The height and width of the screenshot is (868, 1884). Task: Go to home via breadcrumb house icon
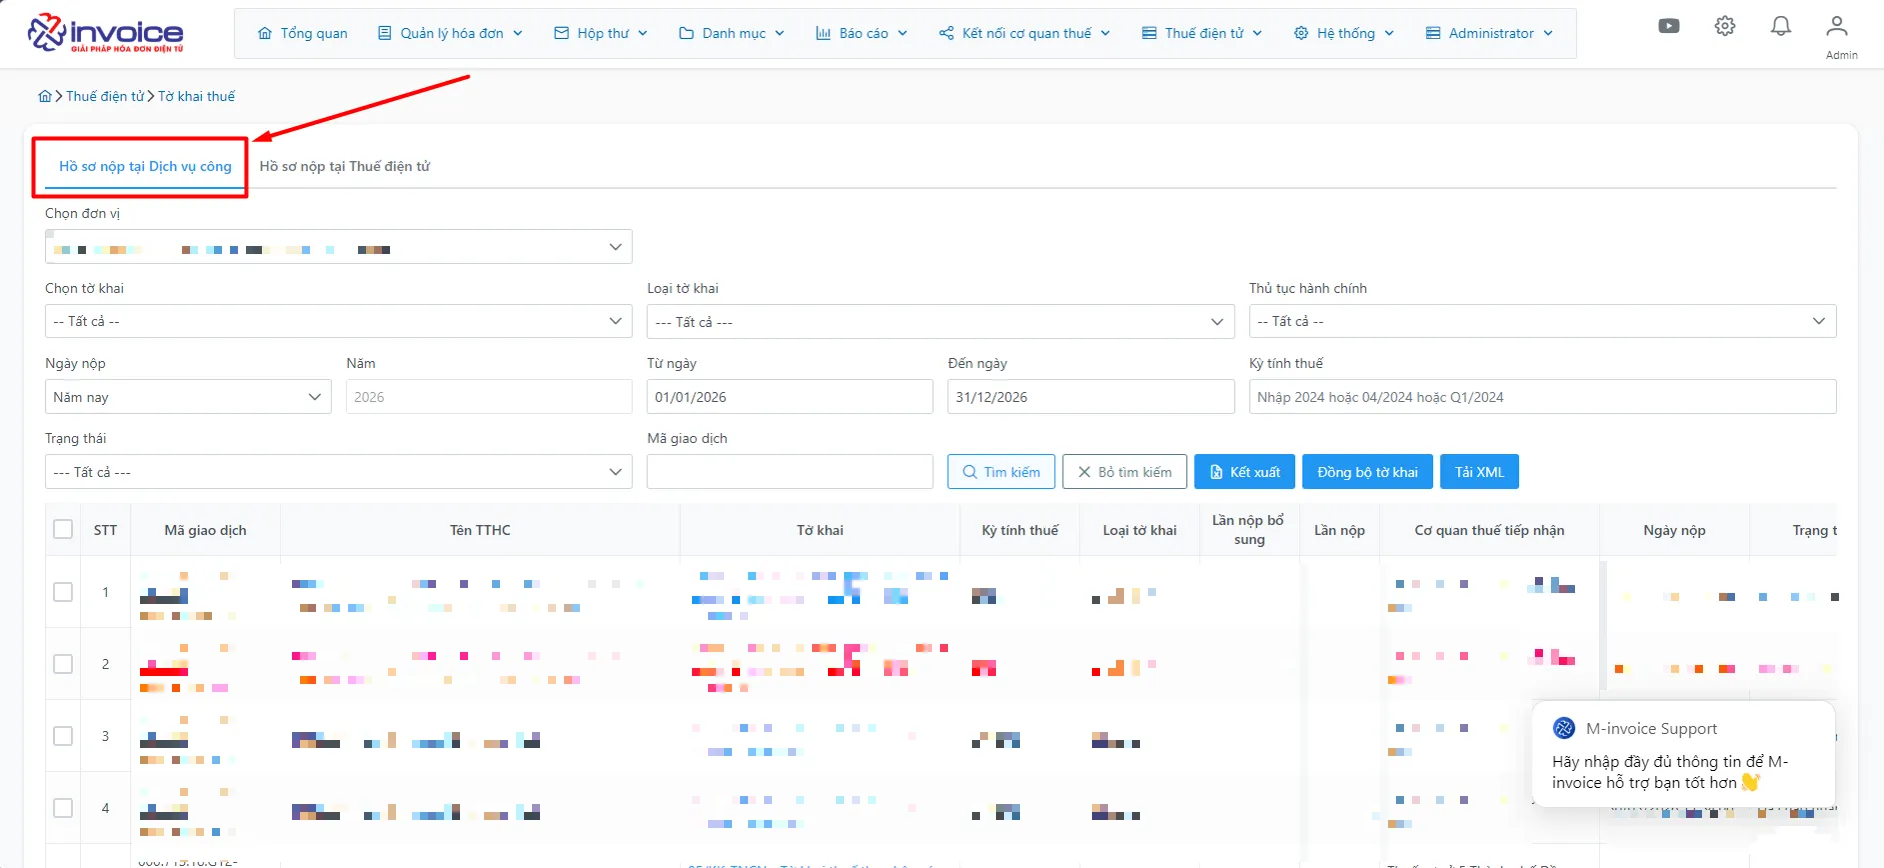coord(45,96)
